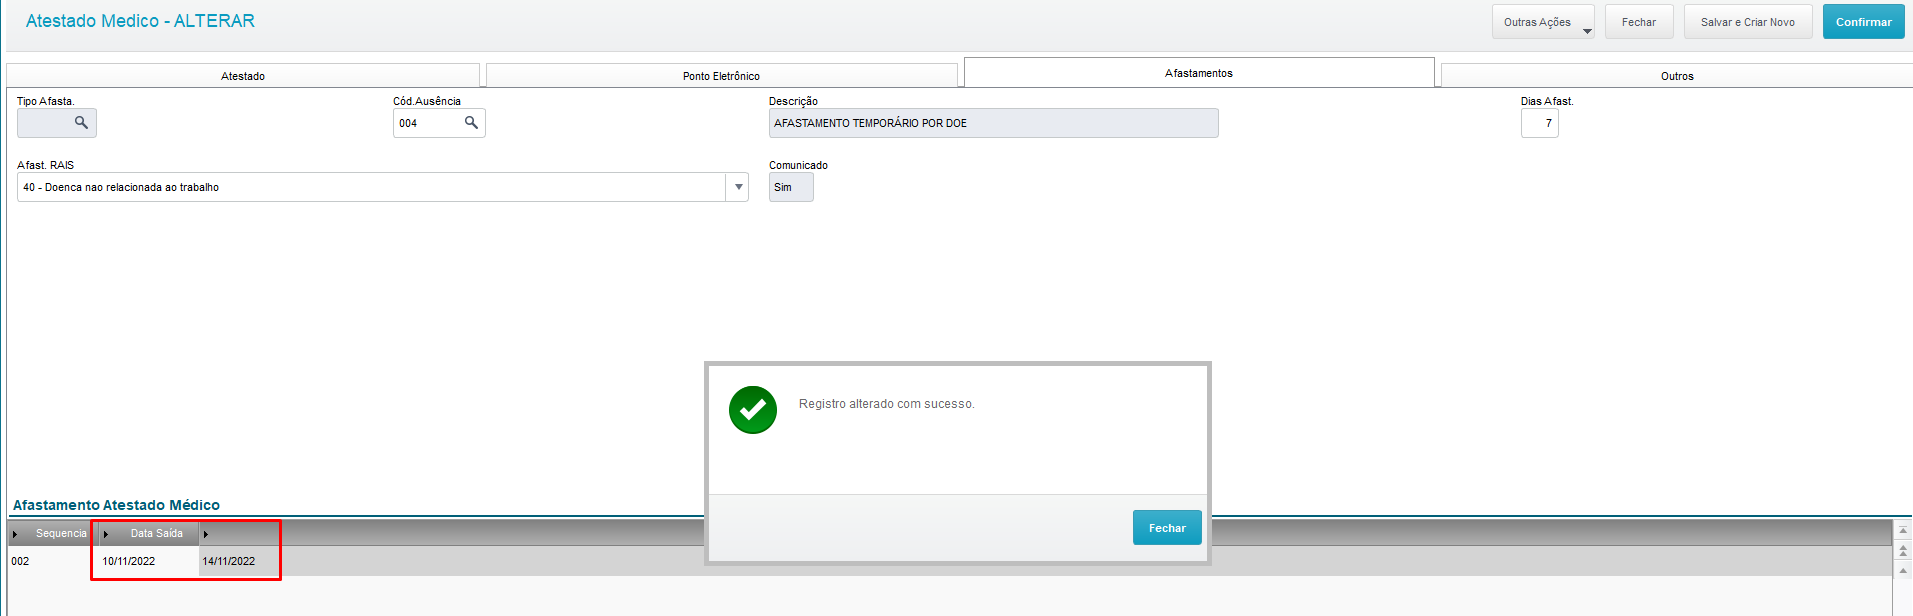Select the Afastamentos tab
This screenshot has height=616, width=1913.
point(1199,73)
